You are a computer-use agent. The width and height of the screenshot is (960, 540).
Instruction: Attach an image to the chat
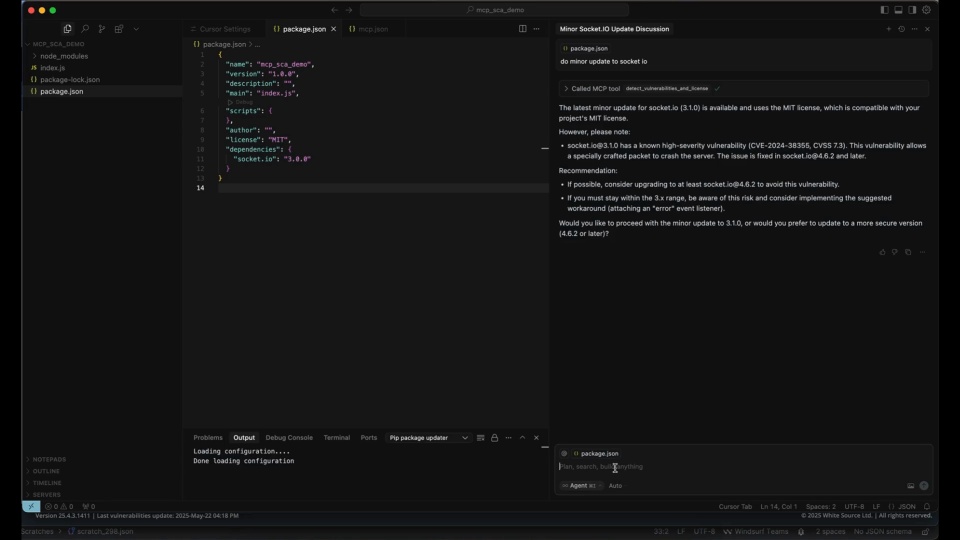(910, 486)
